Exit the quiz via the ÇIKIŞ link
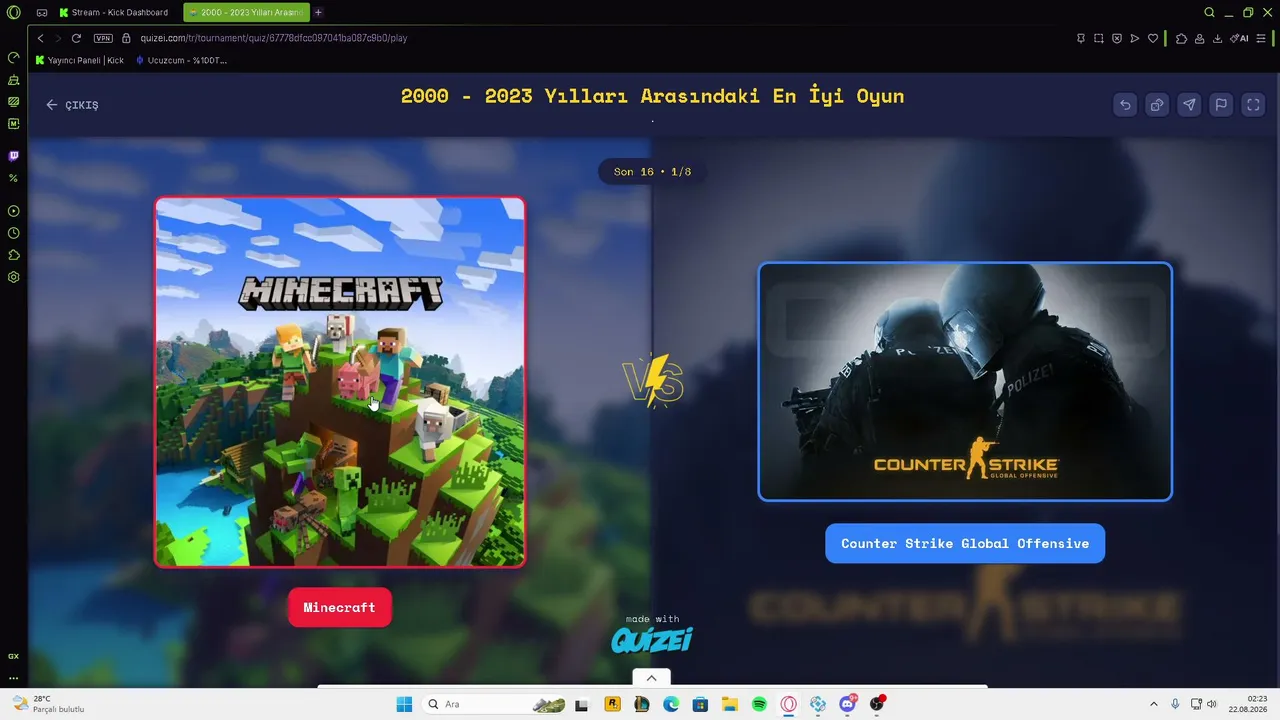 click(72, 105)
